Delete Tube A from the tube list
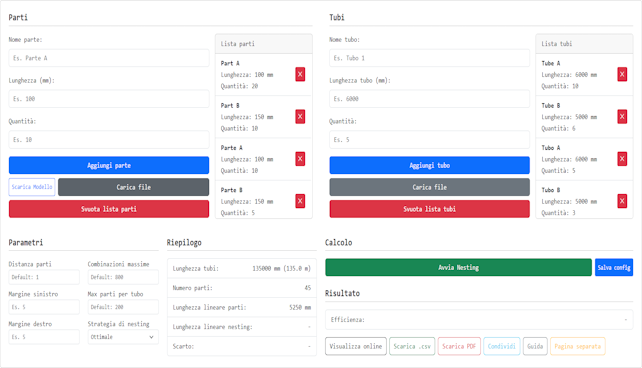This screenshot has height=368, width=642. coord(622,75)
